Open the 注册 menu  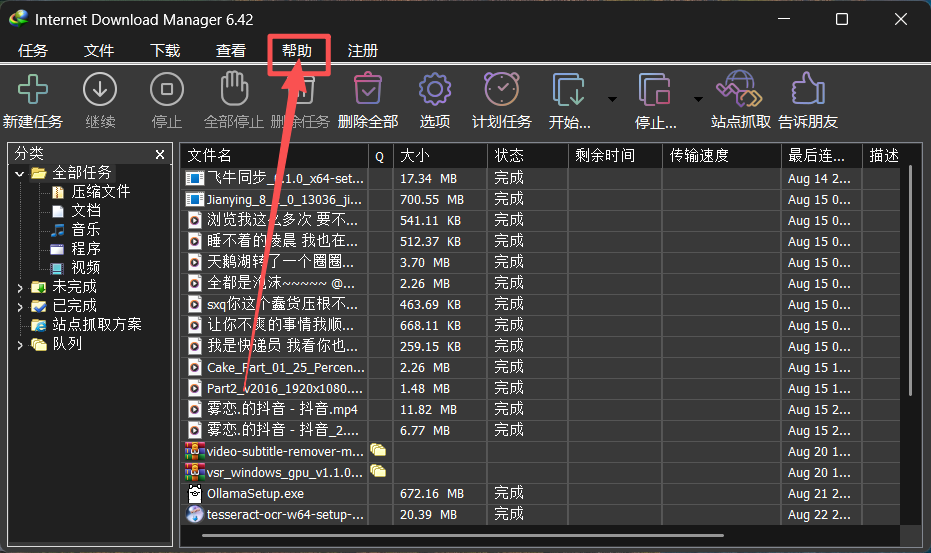[363, 51]
